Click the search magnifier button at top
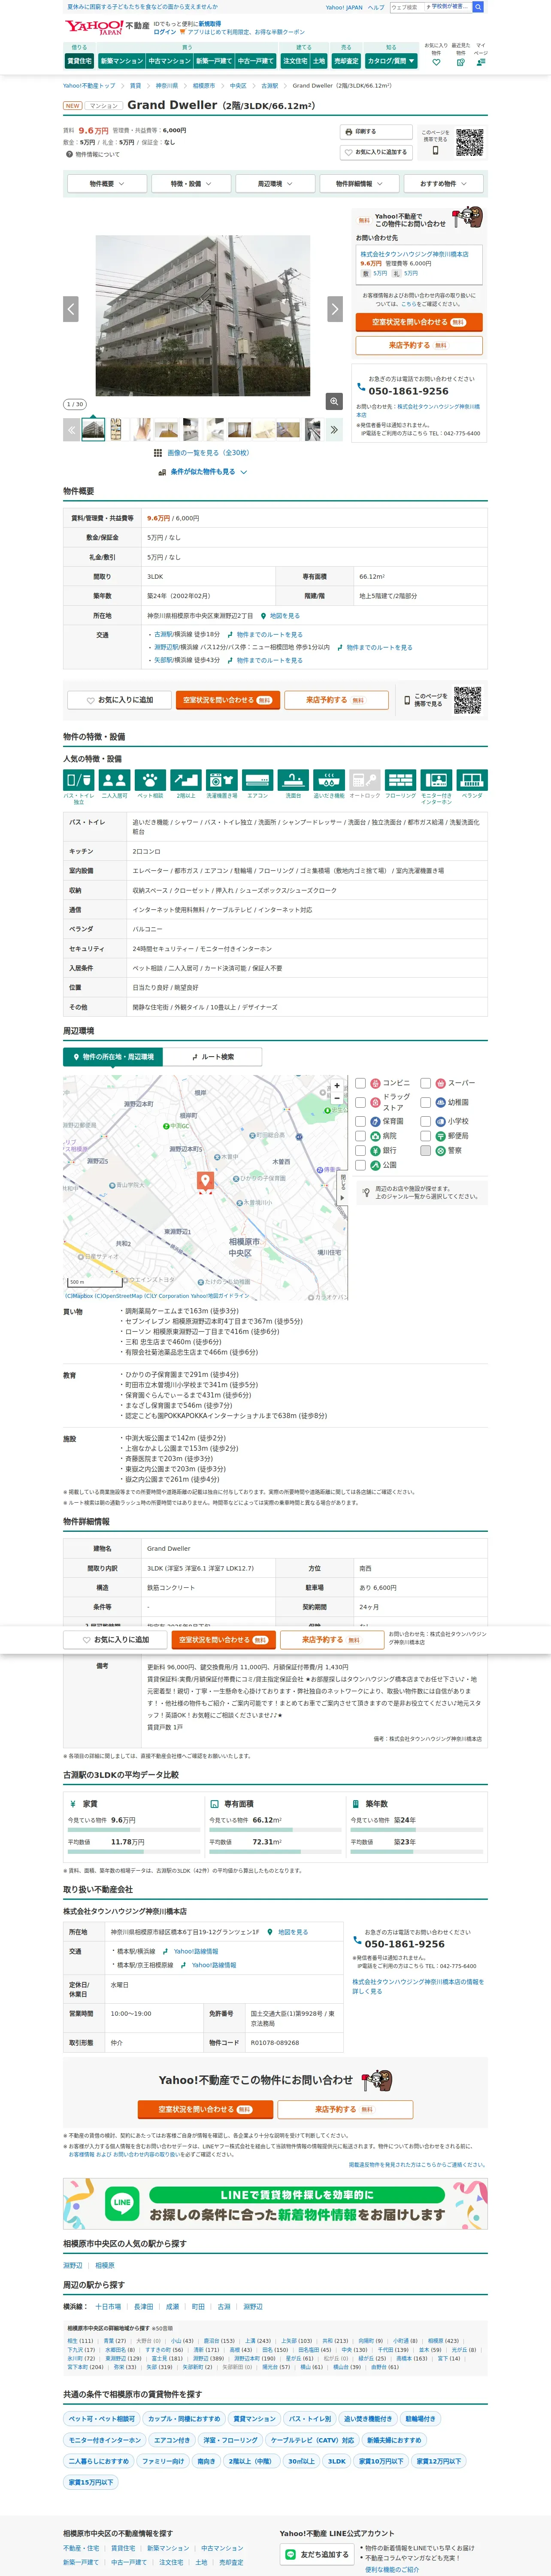The height and width of the screenshot is (2576, 551). point(478,7)
